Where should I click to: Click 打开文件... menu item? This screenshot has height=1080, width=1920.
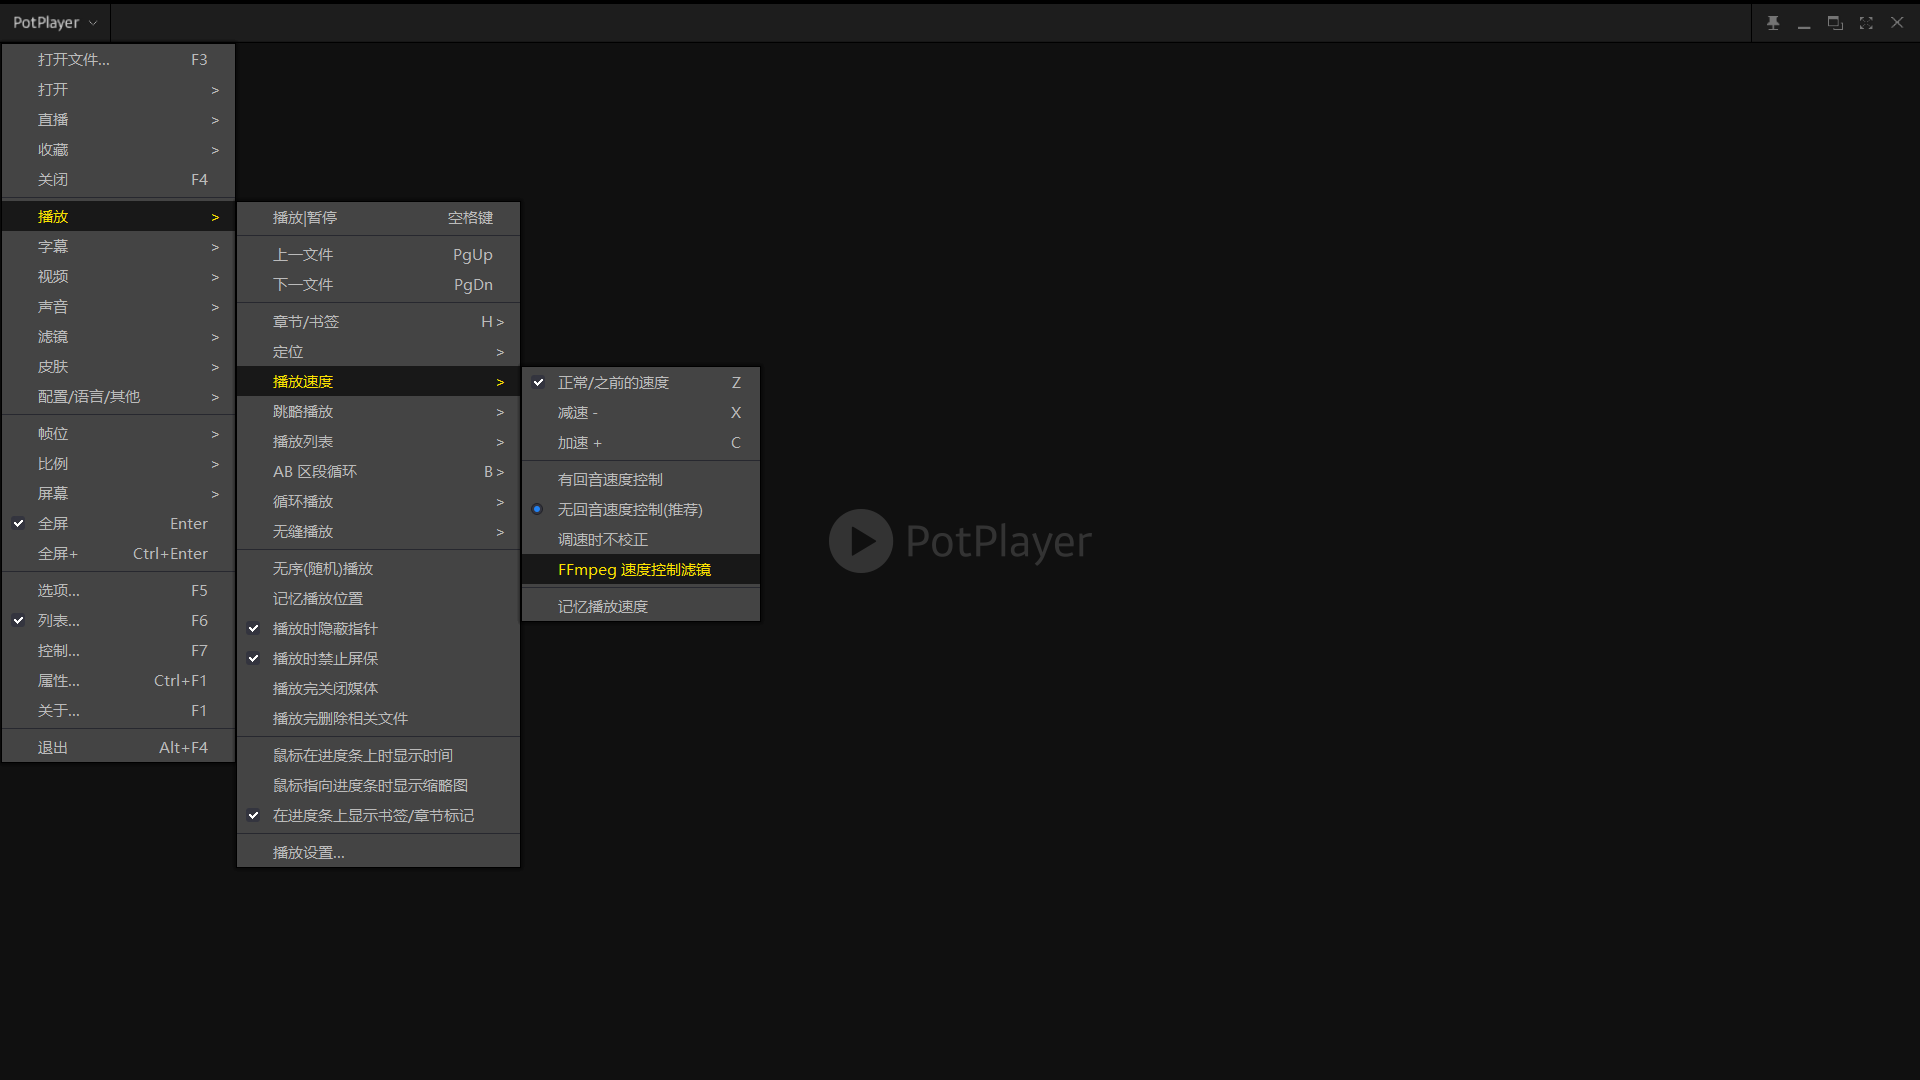tap(119, 59)
